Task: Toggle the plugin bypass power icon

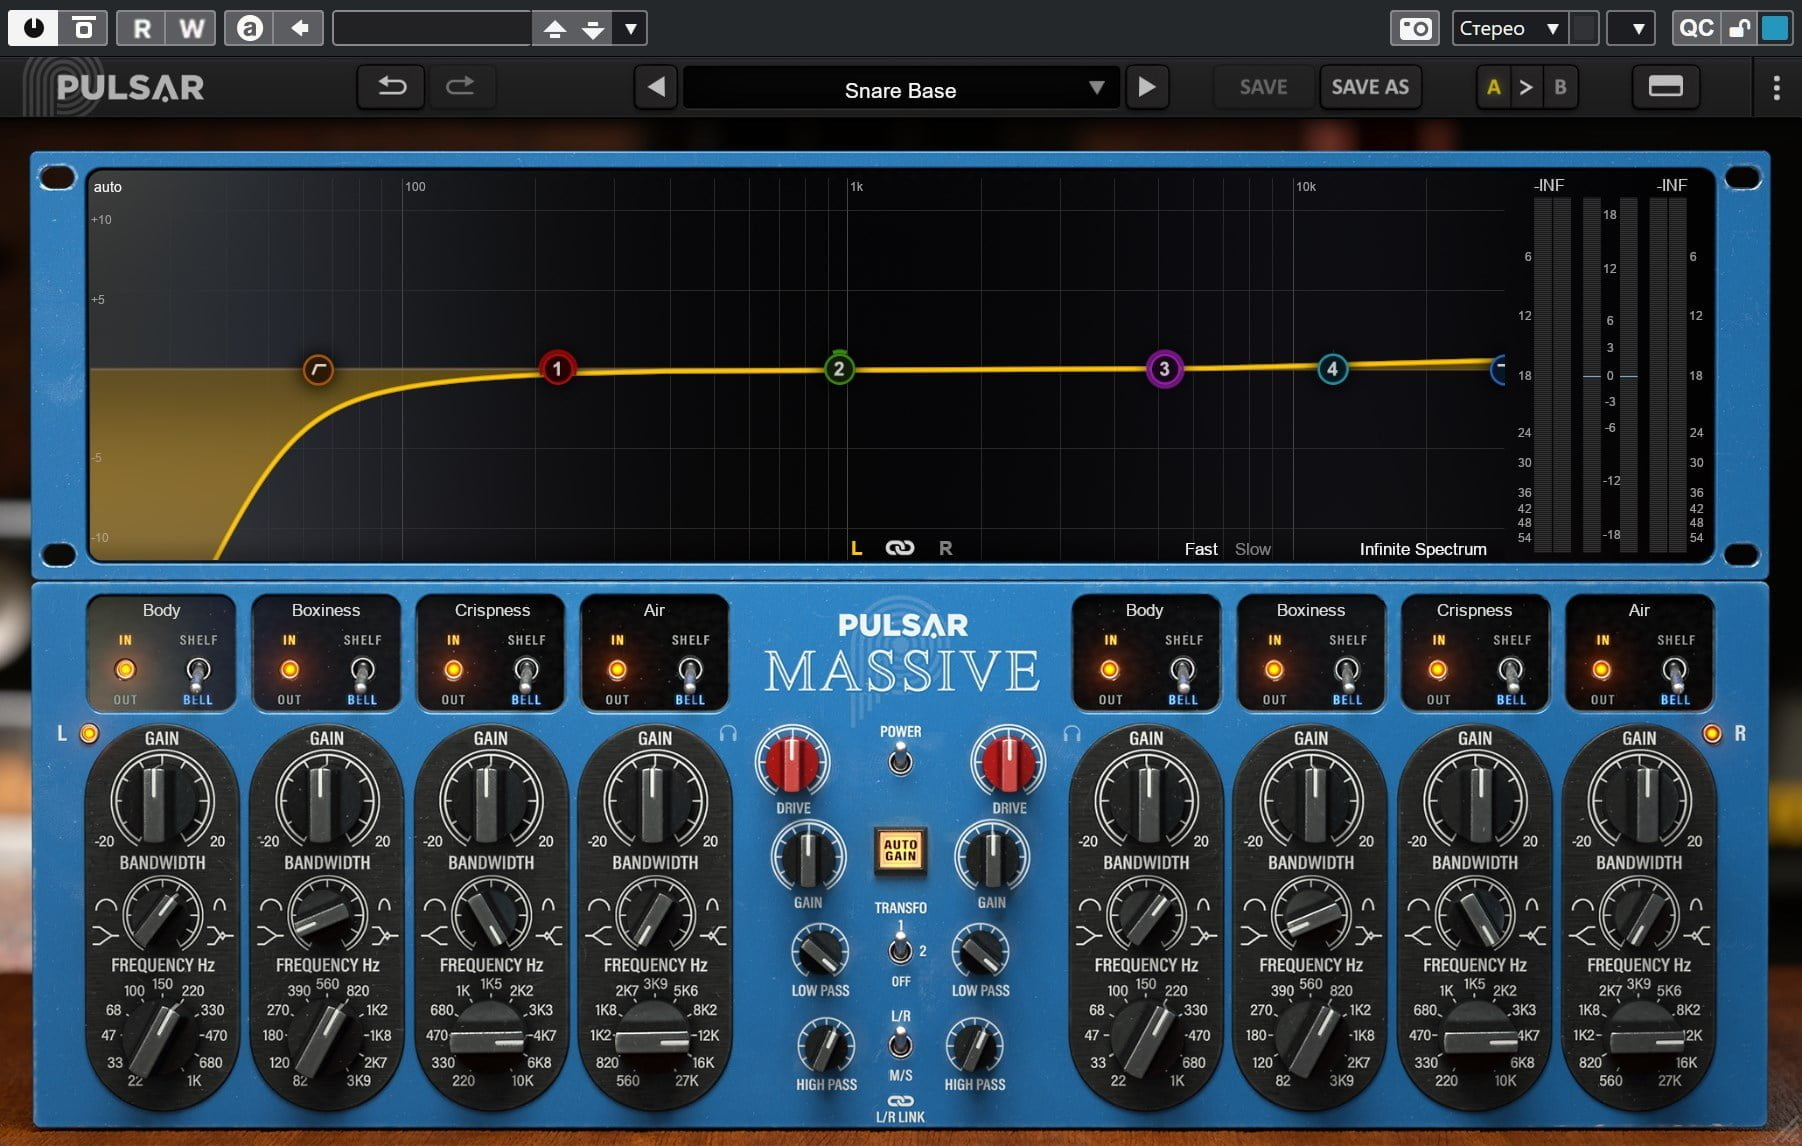Action: pos(34,28)
